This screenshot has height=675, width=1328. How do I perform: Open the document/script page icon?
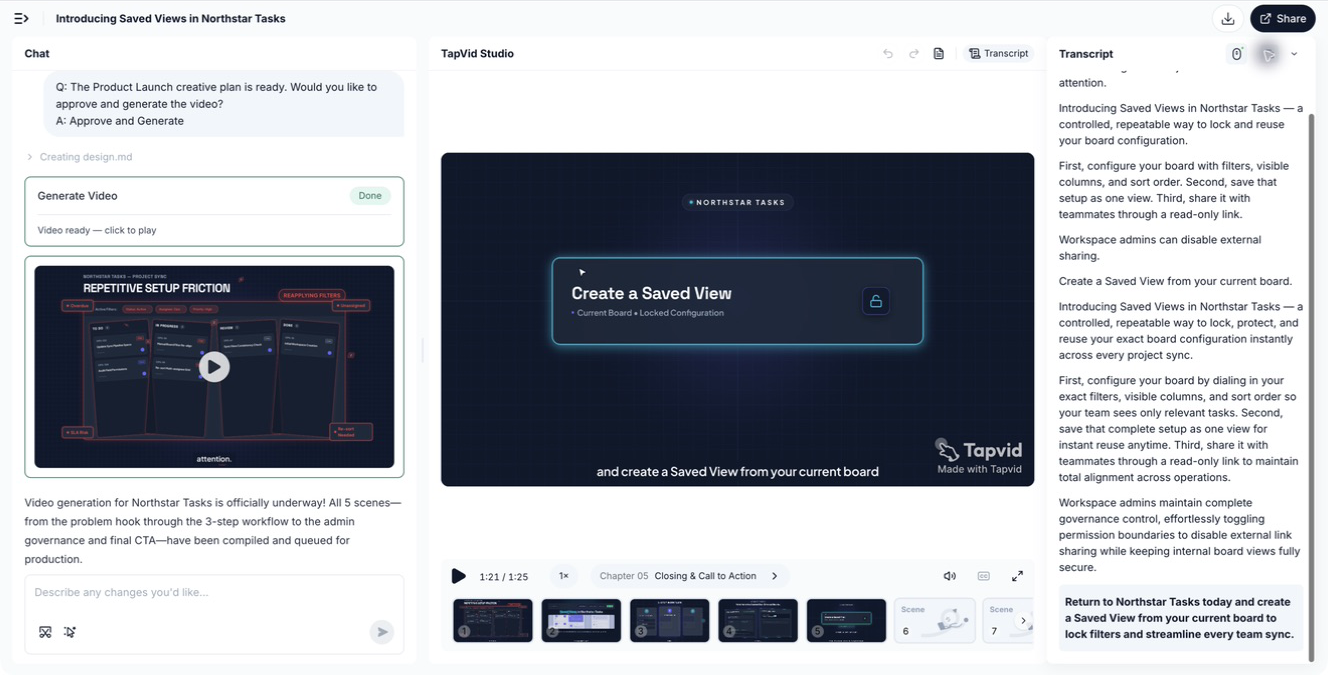tap(939, 54)
